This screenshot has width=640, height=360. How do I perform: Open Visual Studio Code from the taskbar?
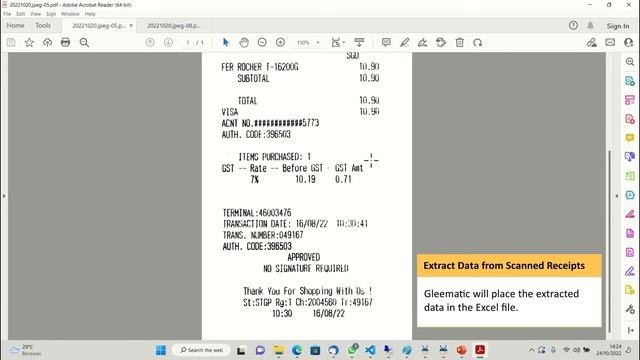click(370, 350)
